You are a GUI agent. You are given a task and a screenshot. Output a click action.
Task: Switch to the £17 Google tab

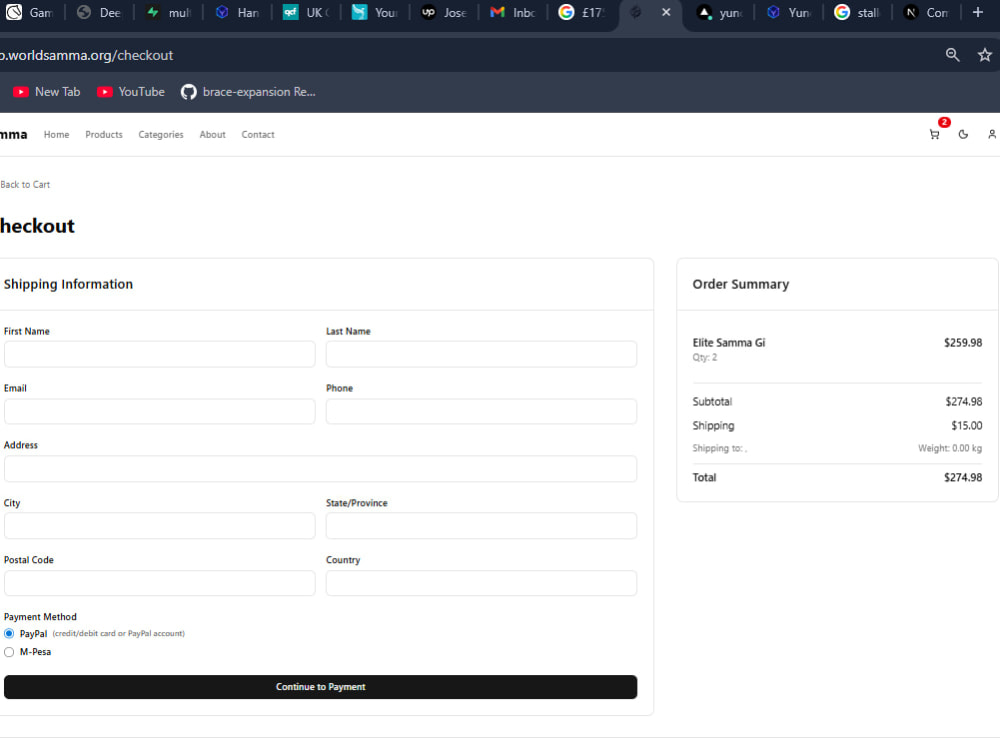[x=582, y=12]
